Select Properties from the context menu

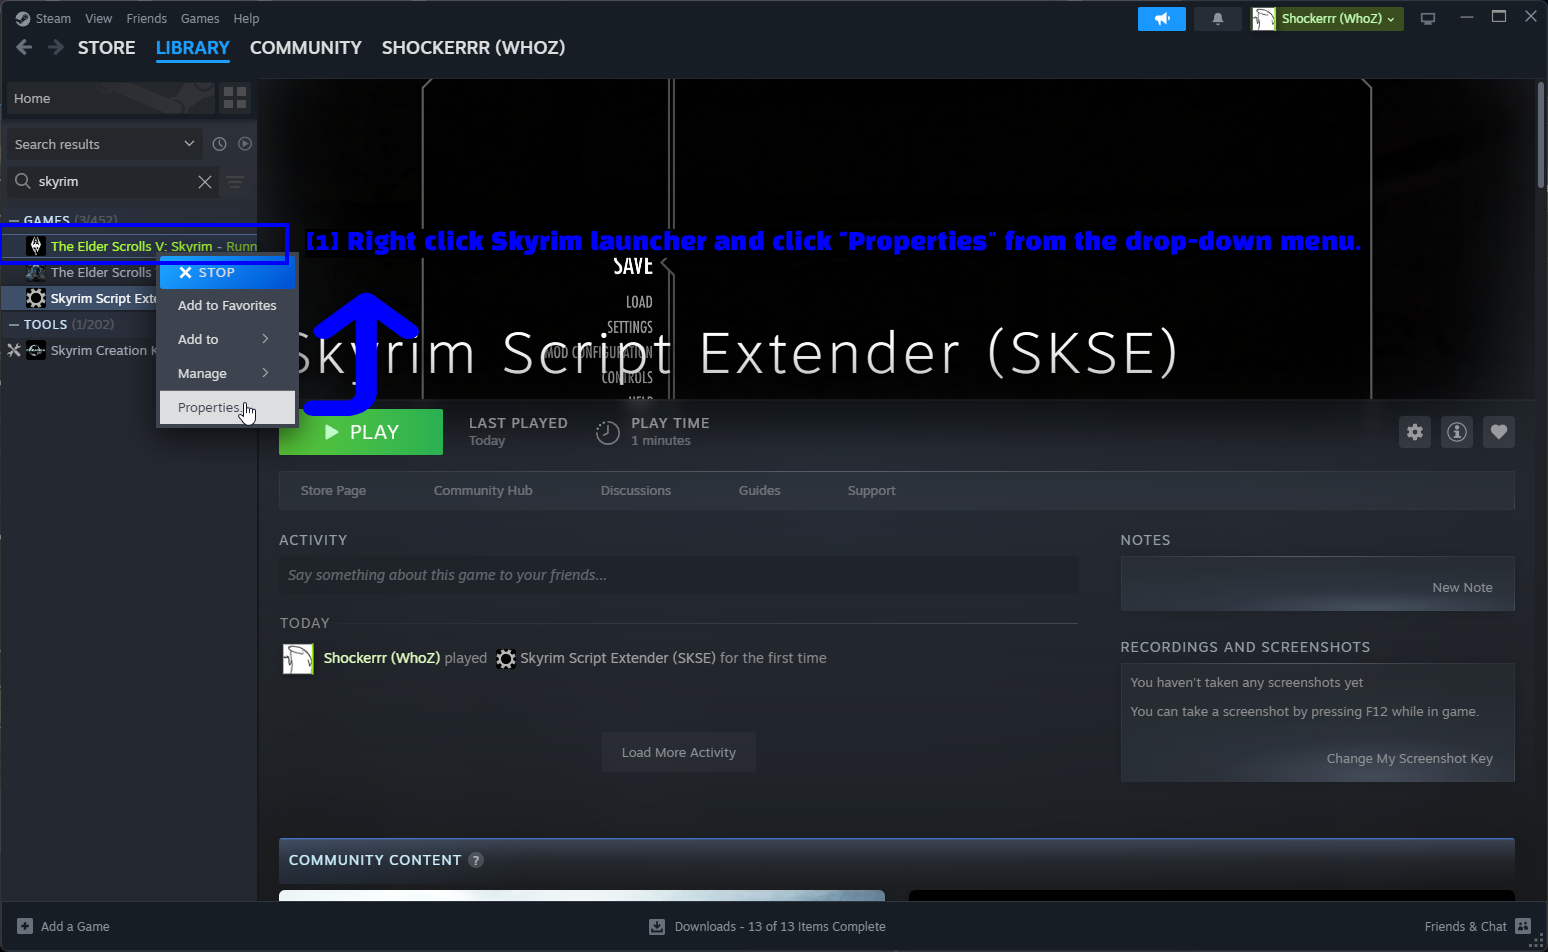tap(227, 408)
